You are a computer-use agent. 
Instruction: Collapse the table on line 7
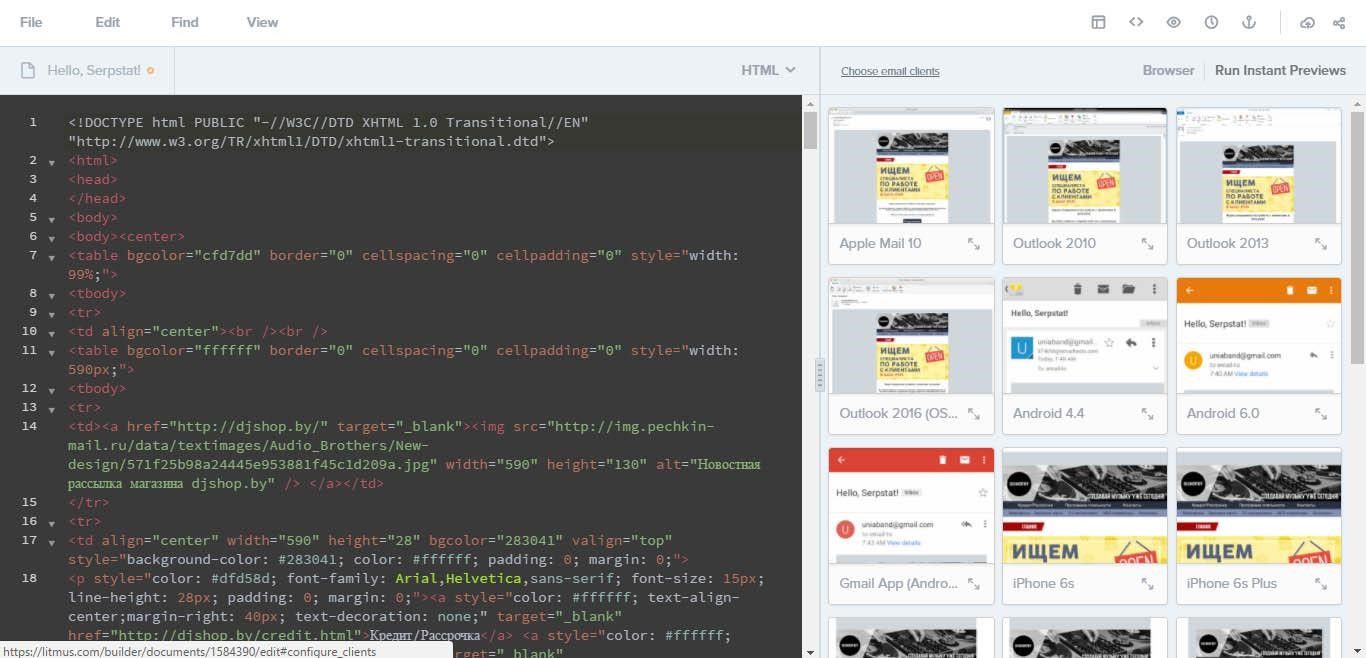click(52, 256)
